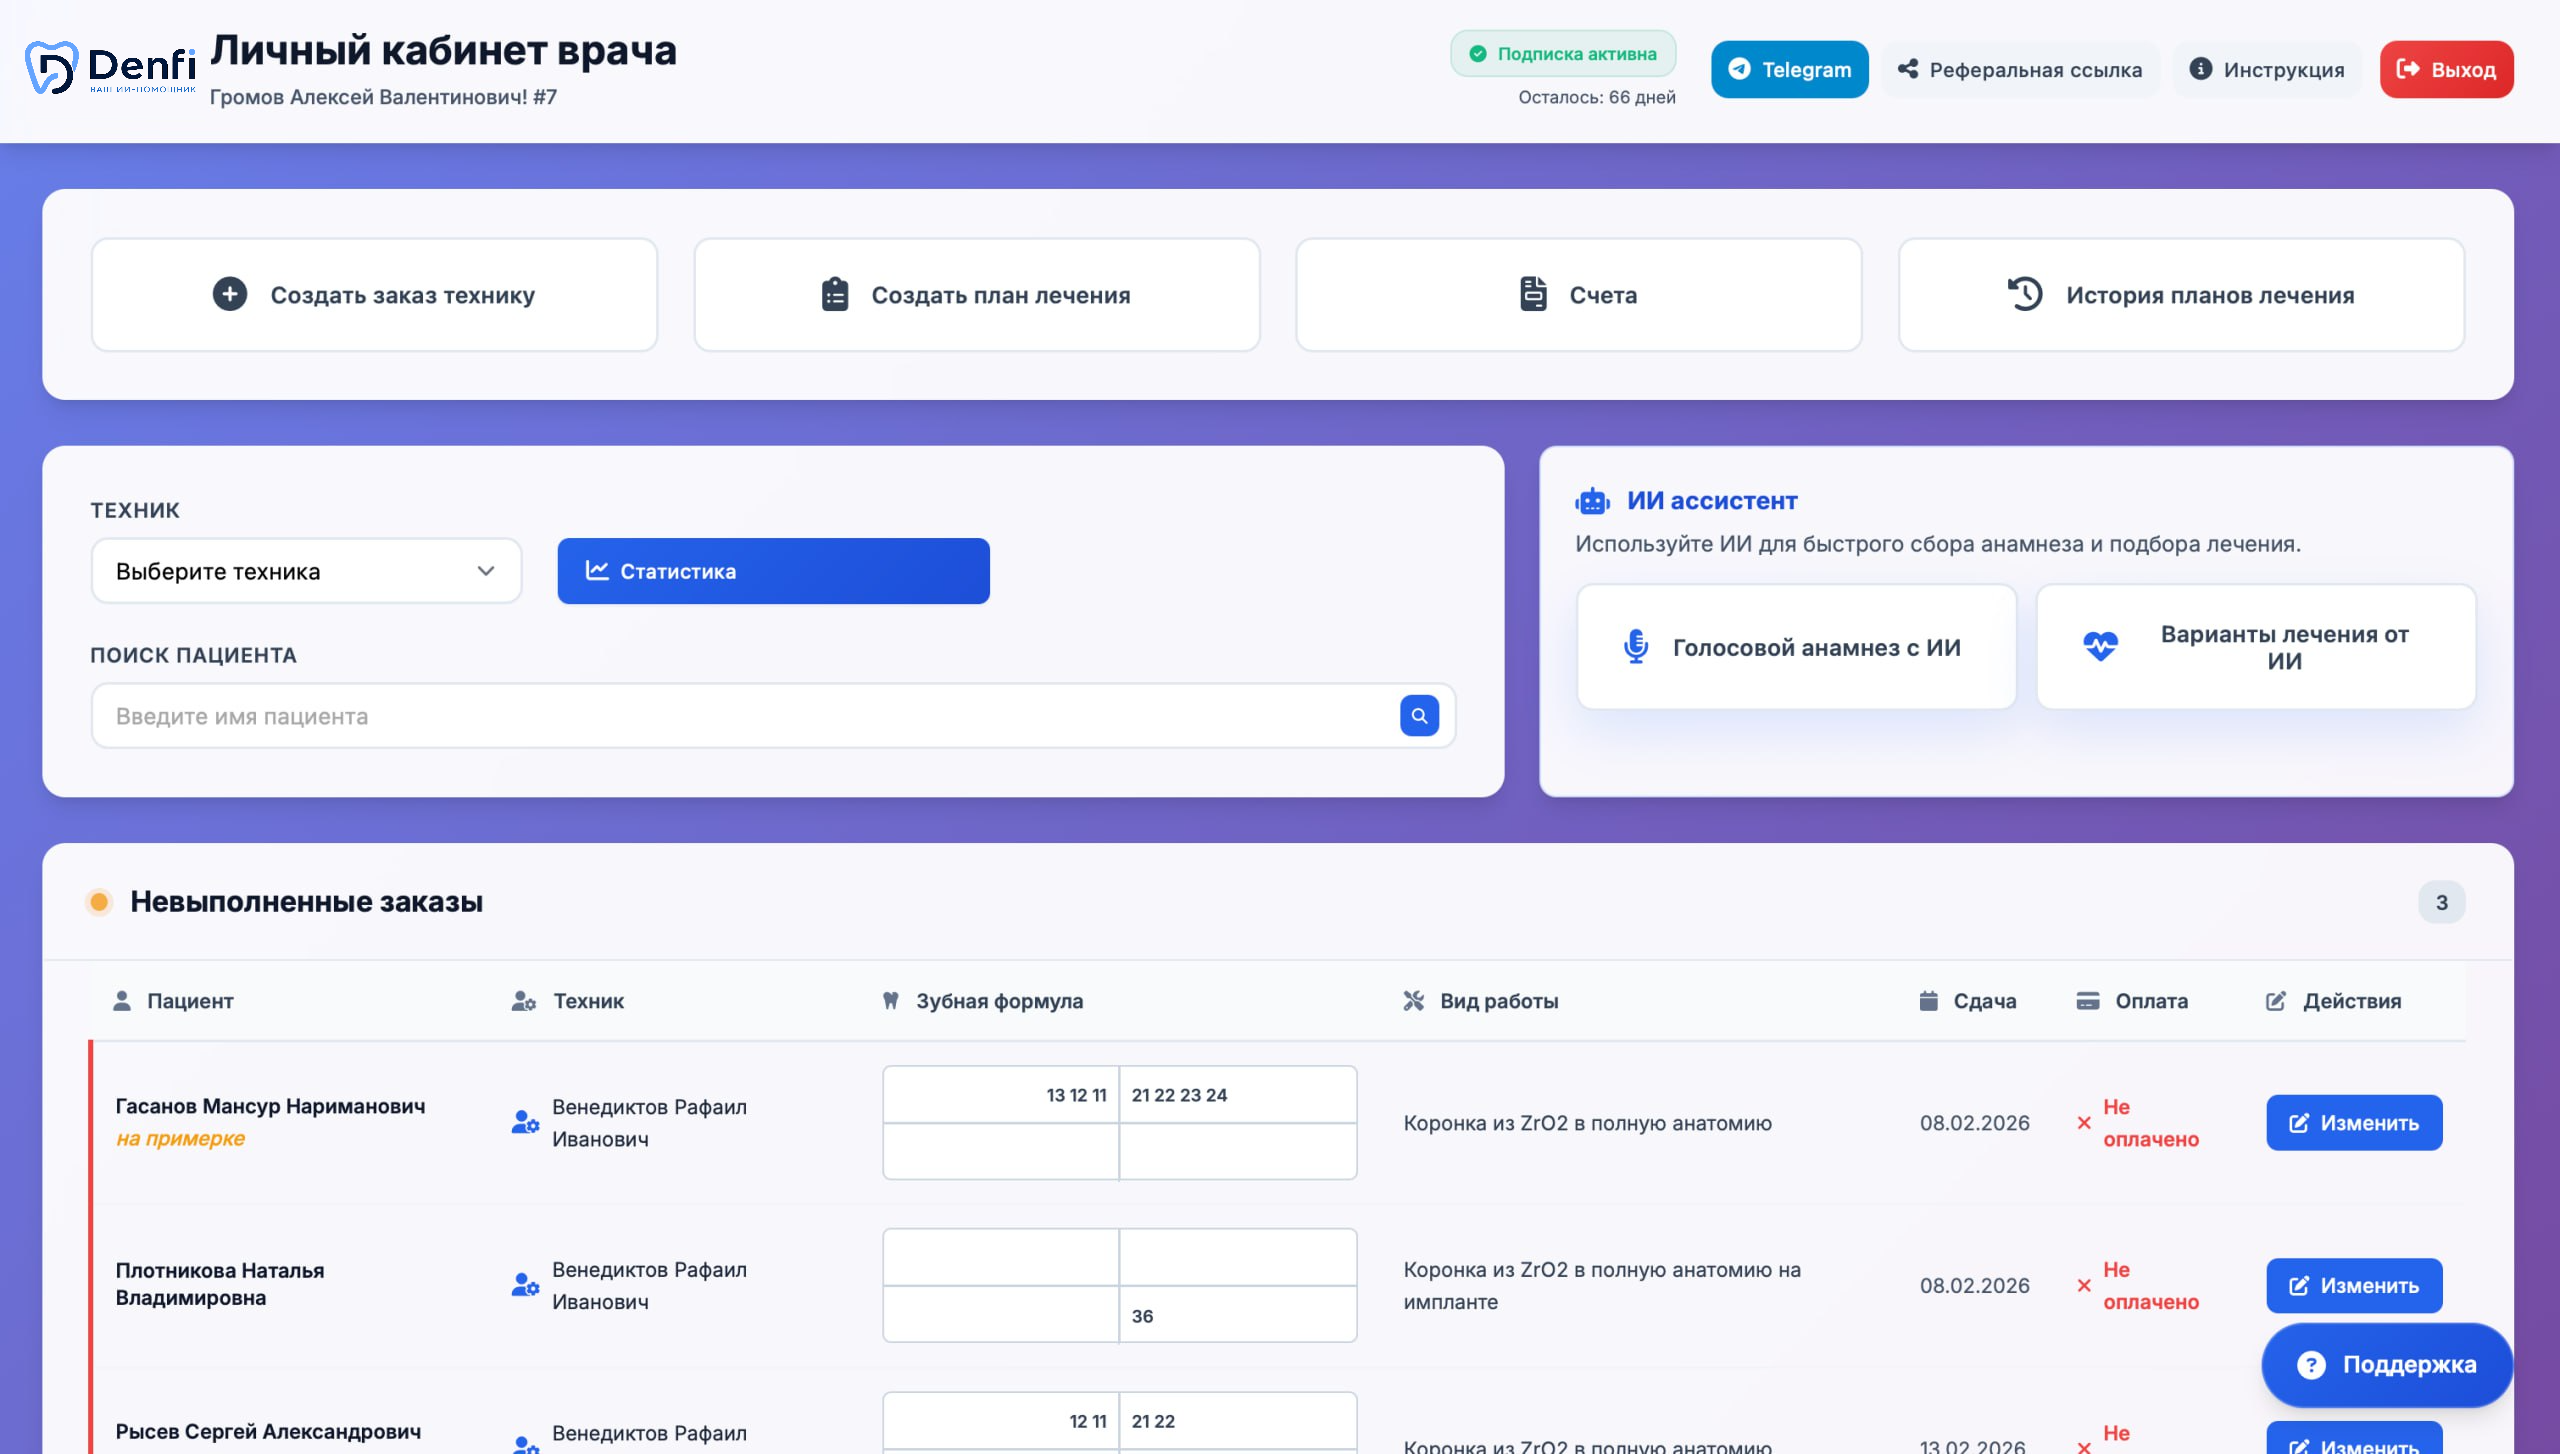This screenshot has width=2560, height=1454.
Task: Click the invoice icon next to Счета
Action: coord(1533,294)
